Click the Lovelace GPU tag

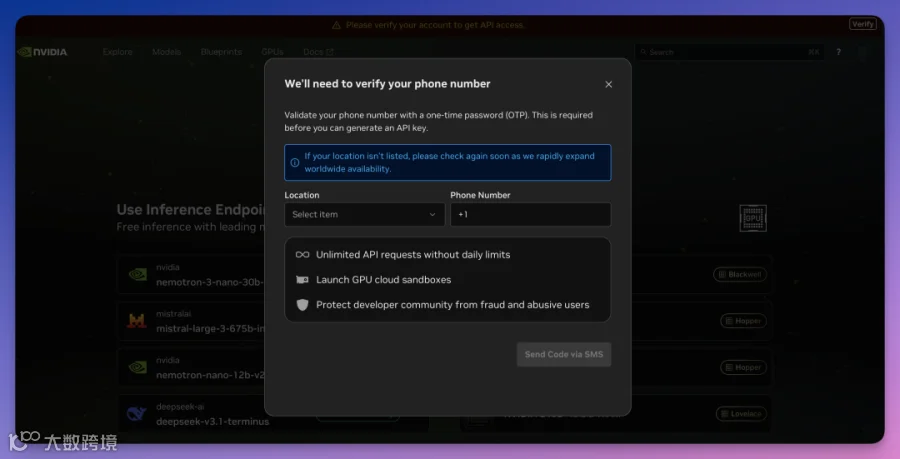coord(741,414)
